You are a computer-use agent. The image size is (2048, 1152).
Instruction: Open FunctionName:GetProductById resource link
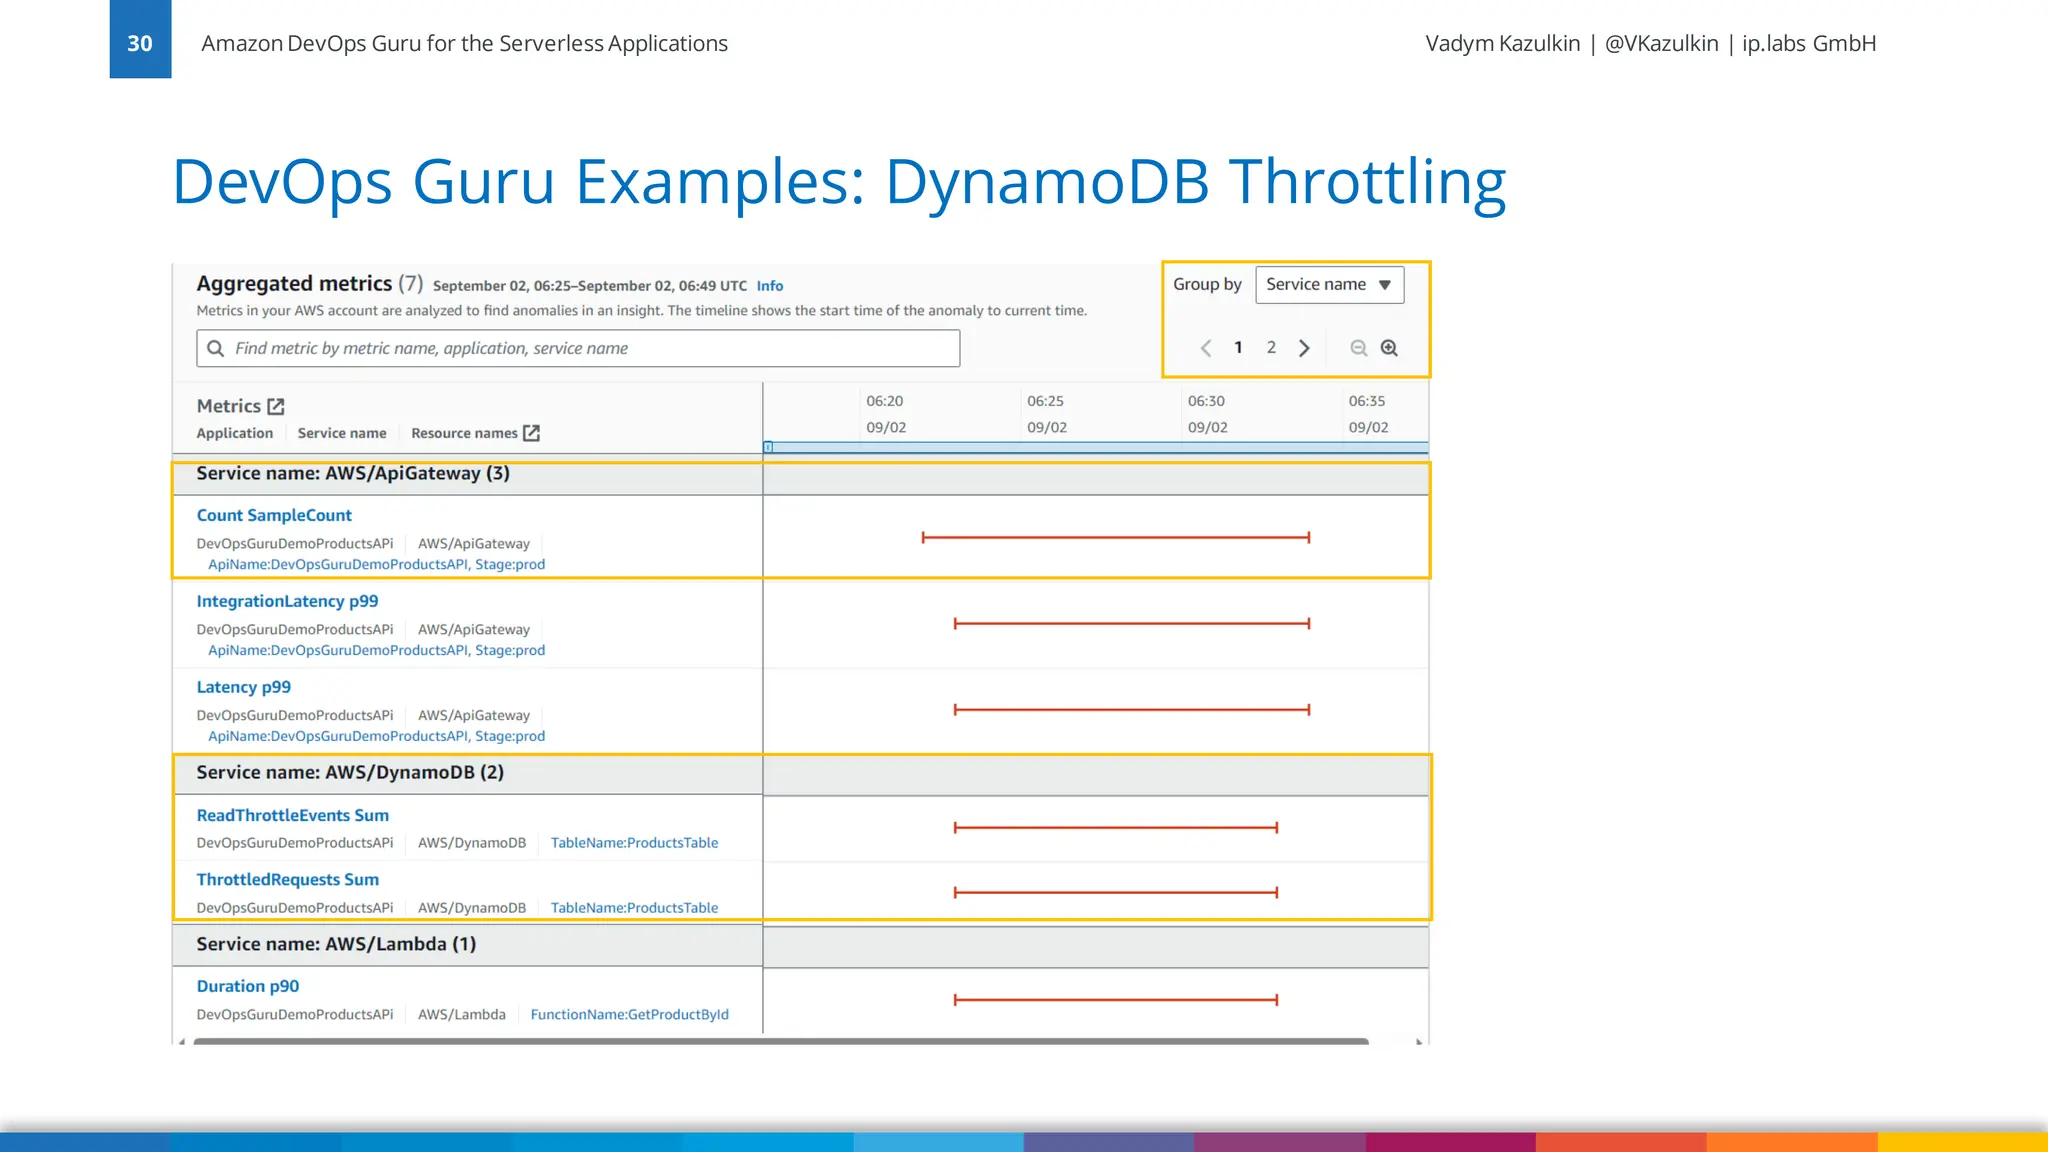pyautogui.click(x=629, y=1014)
